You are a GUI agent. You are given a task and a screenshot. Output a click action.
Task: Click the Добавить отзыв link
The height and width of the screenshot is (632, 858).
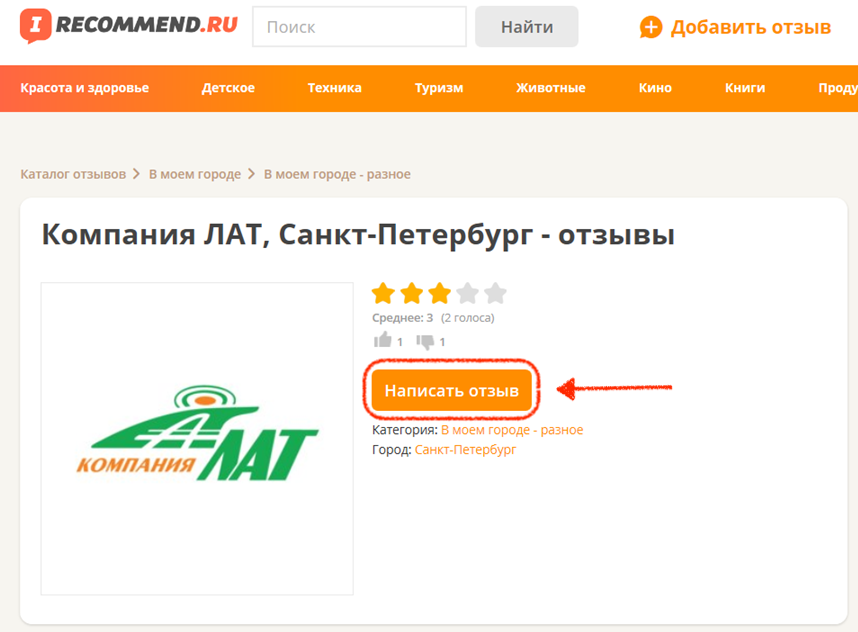coord(751,27)
